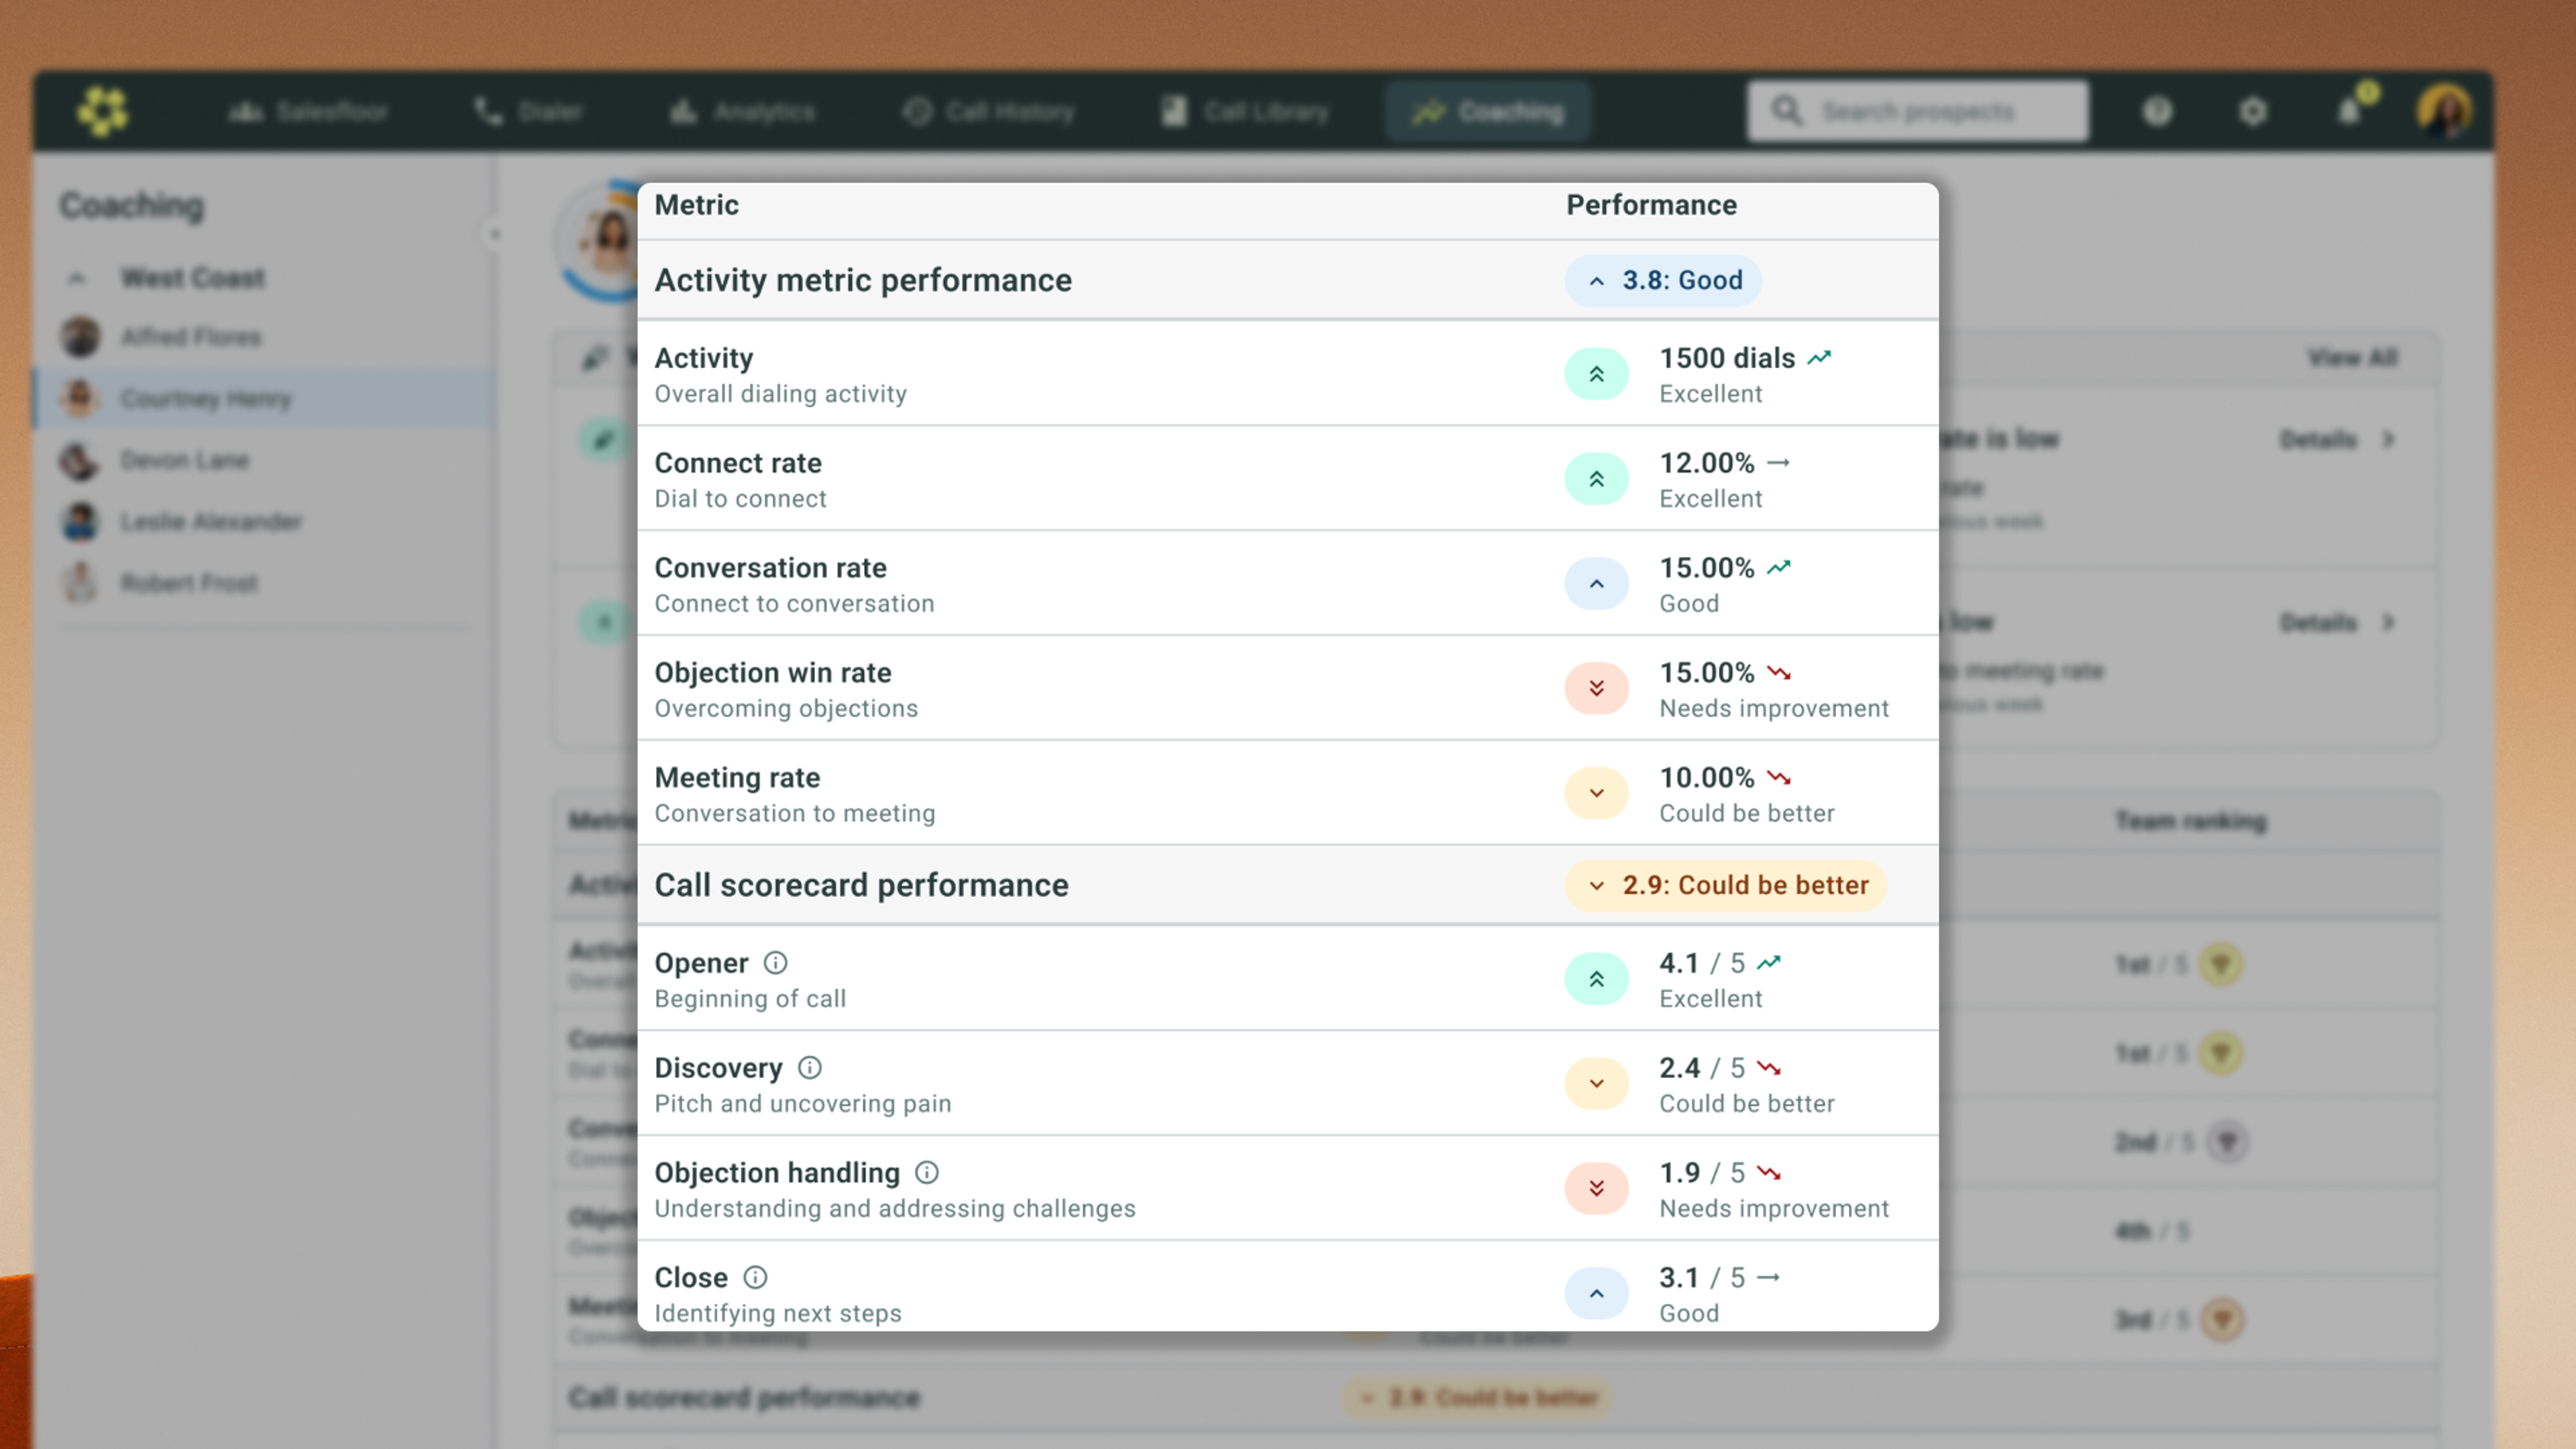Image resolution: width=2576 pixels, height=1449 pixels.
Task: Open Details for the 'rate is low' insight
Action: [x=2337, y=439]
